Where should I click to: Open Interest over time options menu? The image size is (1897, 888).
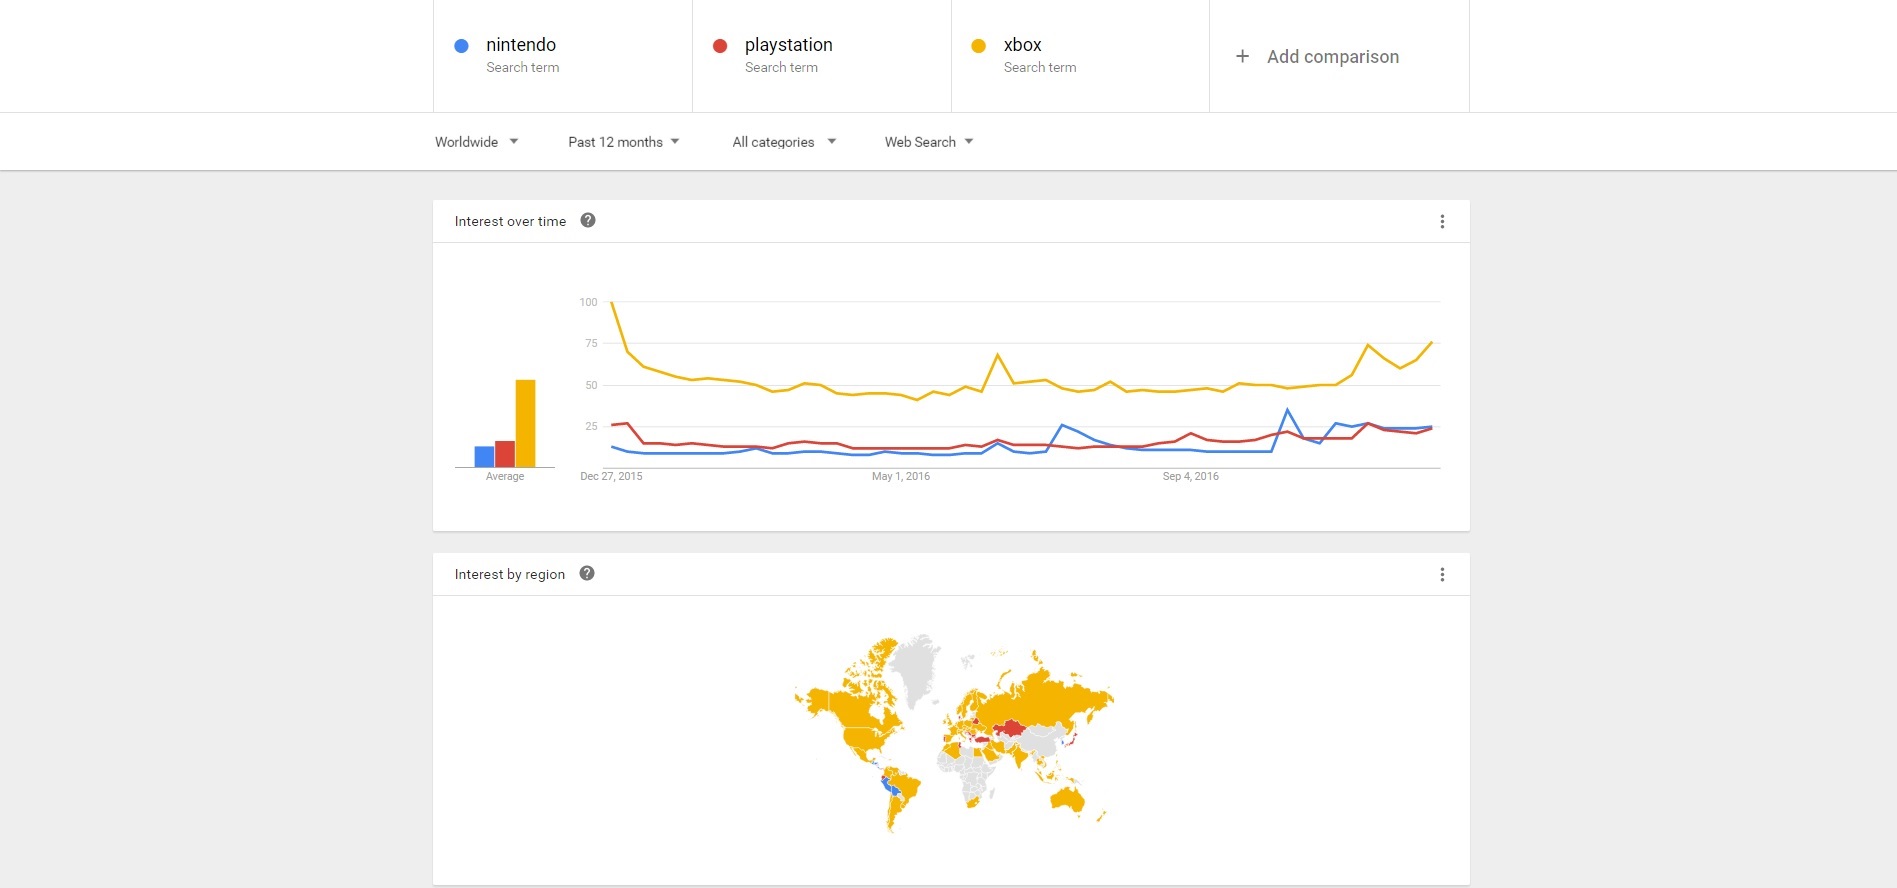pyautogui.click(x=1442, y=222)
